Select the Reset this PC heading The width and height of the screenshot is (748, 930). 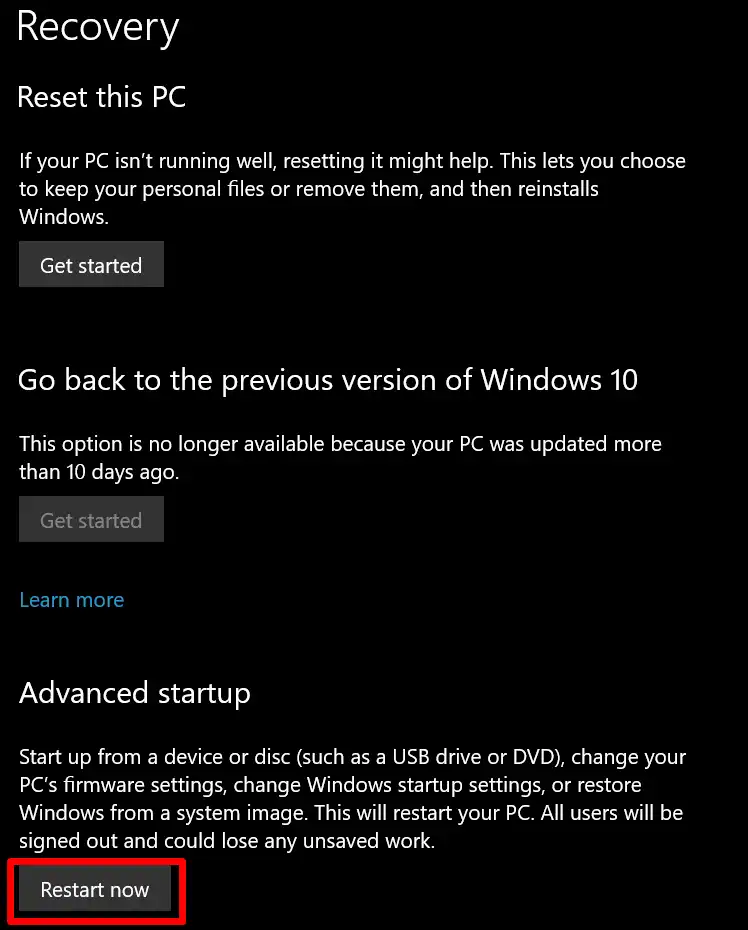point(102,97)
